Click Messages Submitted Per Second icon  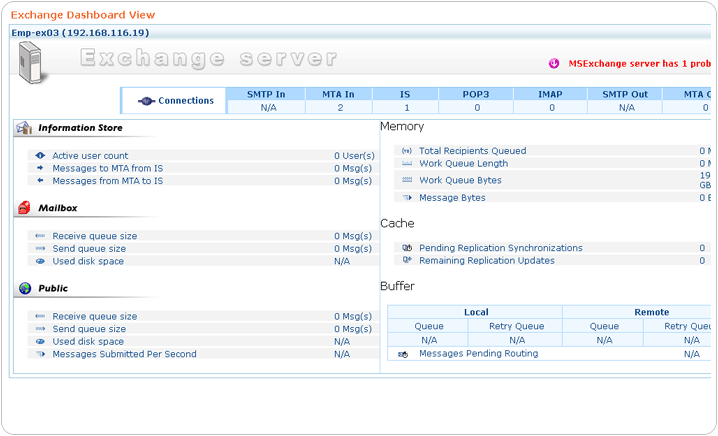click(40, 354)
